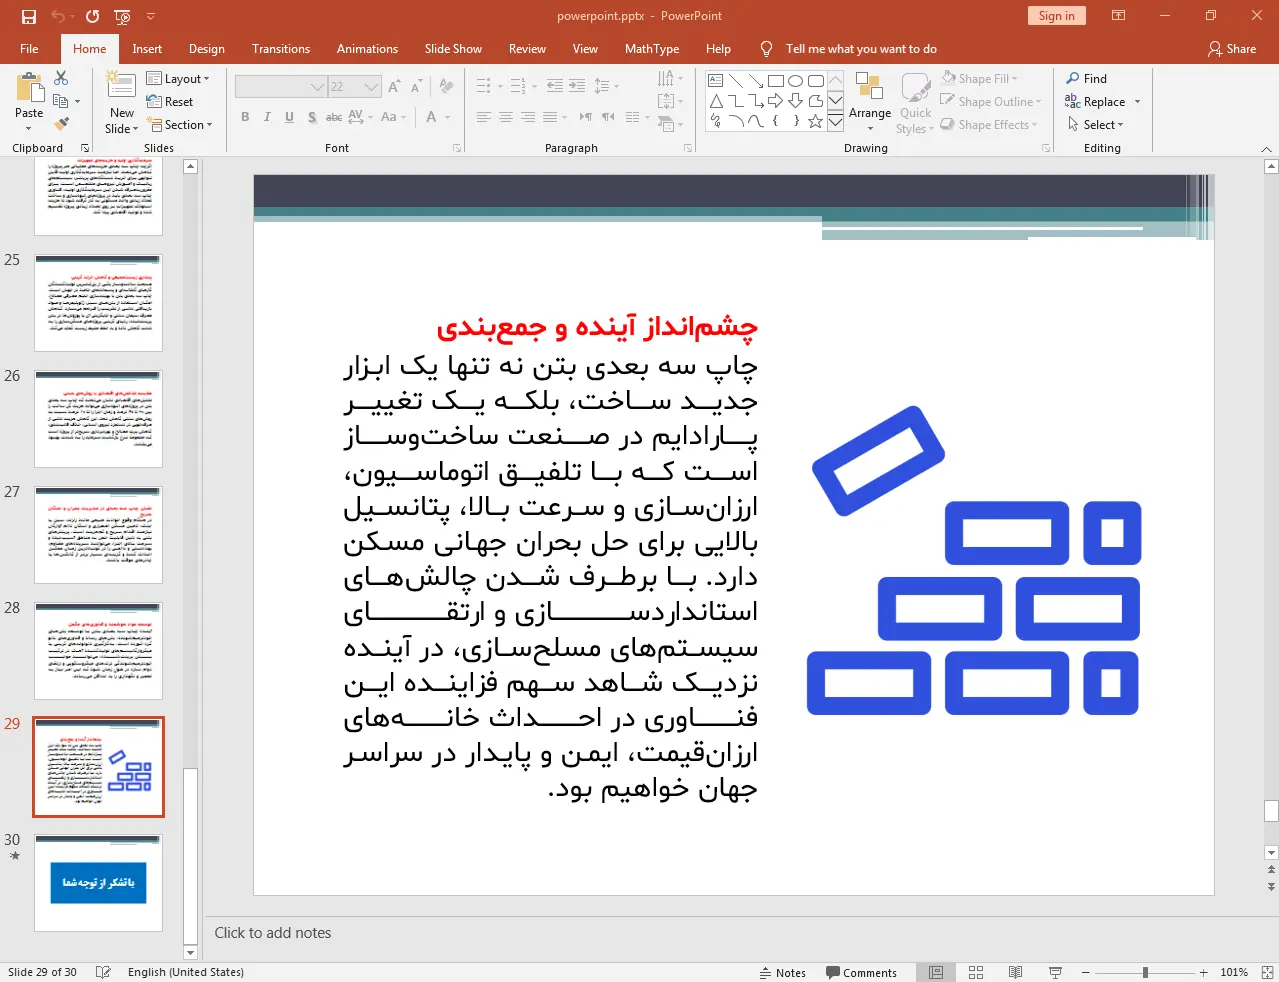
Task: Click the spell check status icon
Action: click(103, 972)
